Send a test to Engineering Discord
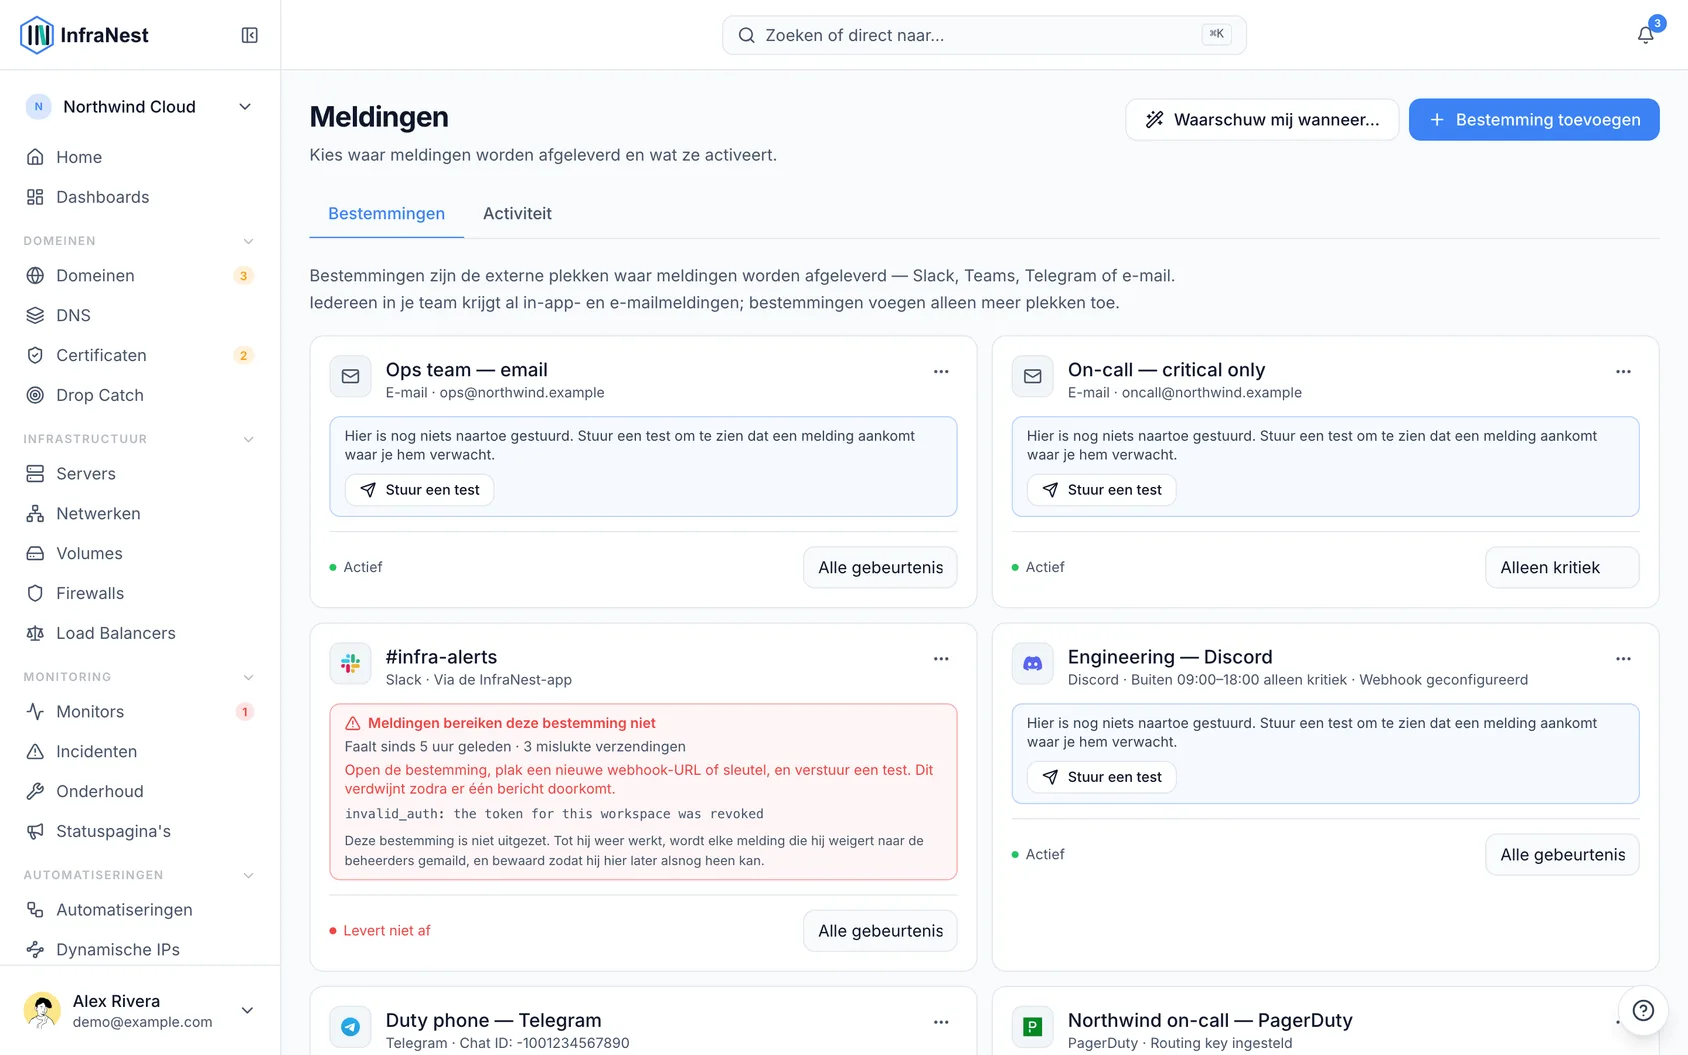Screen dimensions: 1688x1055 click(x=1102, y=777)
